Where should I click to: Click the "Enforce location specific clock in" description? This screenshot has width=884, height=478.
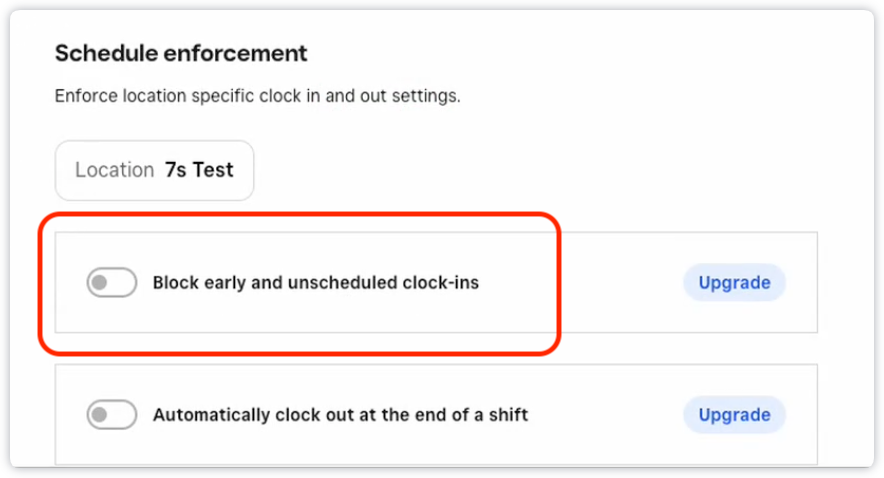tap(257, 97)
